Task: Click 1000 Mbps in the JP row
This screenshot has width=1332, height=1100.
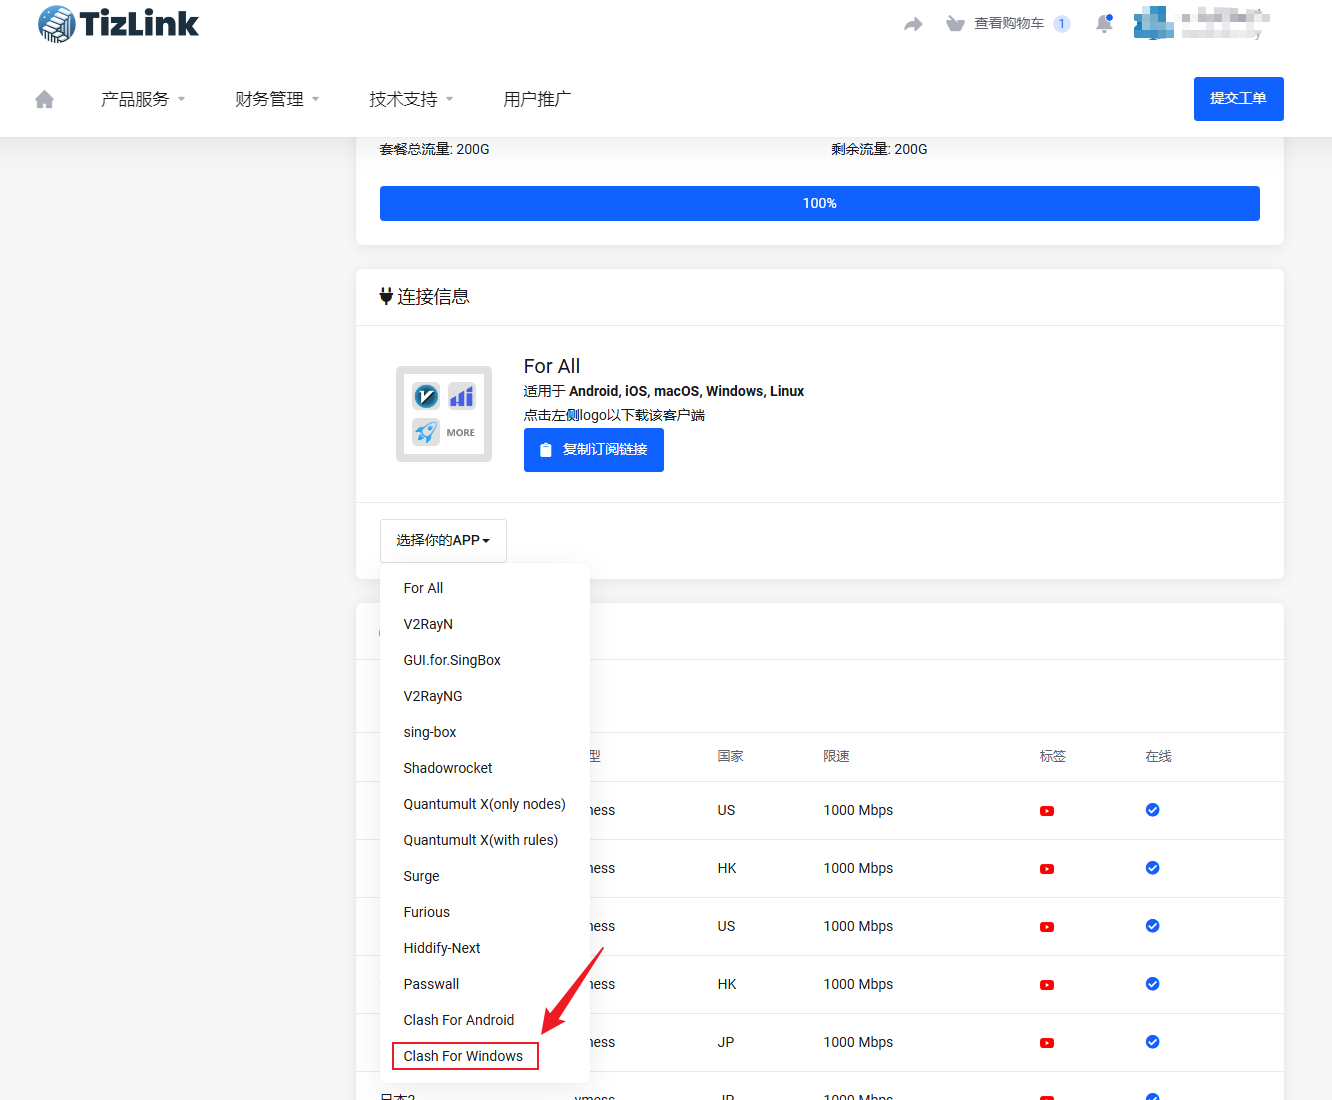Action: pyautogui.click(x=858, y=1042)
